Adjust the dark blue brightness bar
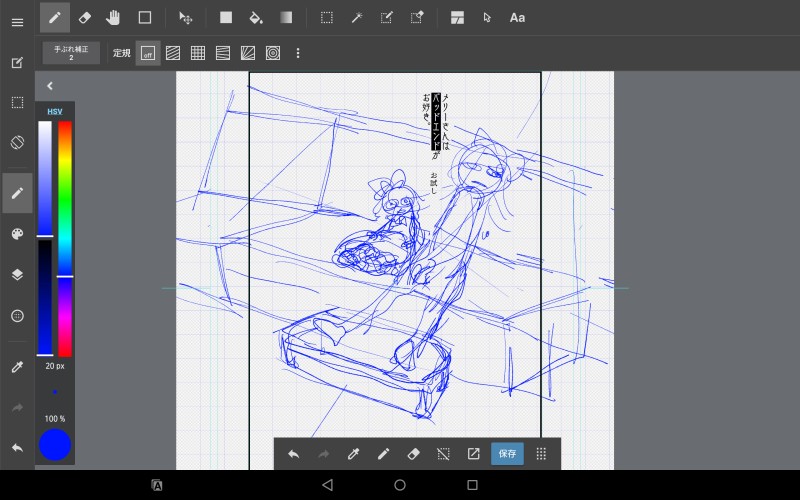This screenshot has width=800, height=500. click(x=45, y=297)
